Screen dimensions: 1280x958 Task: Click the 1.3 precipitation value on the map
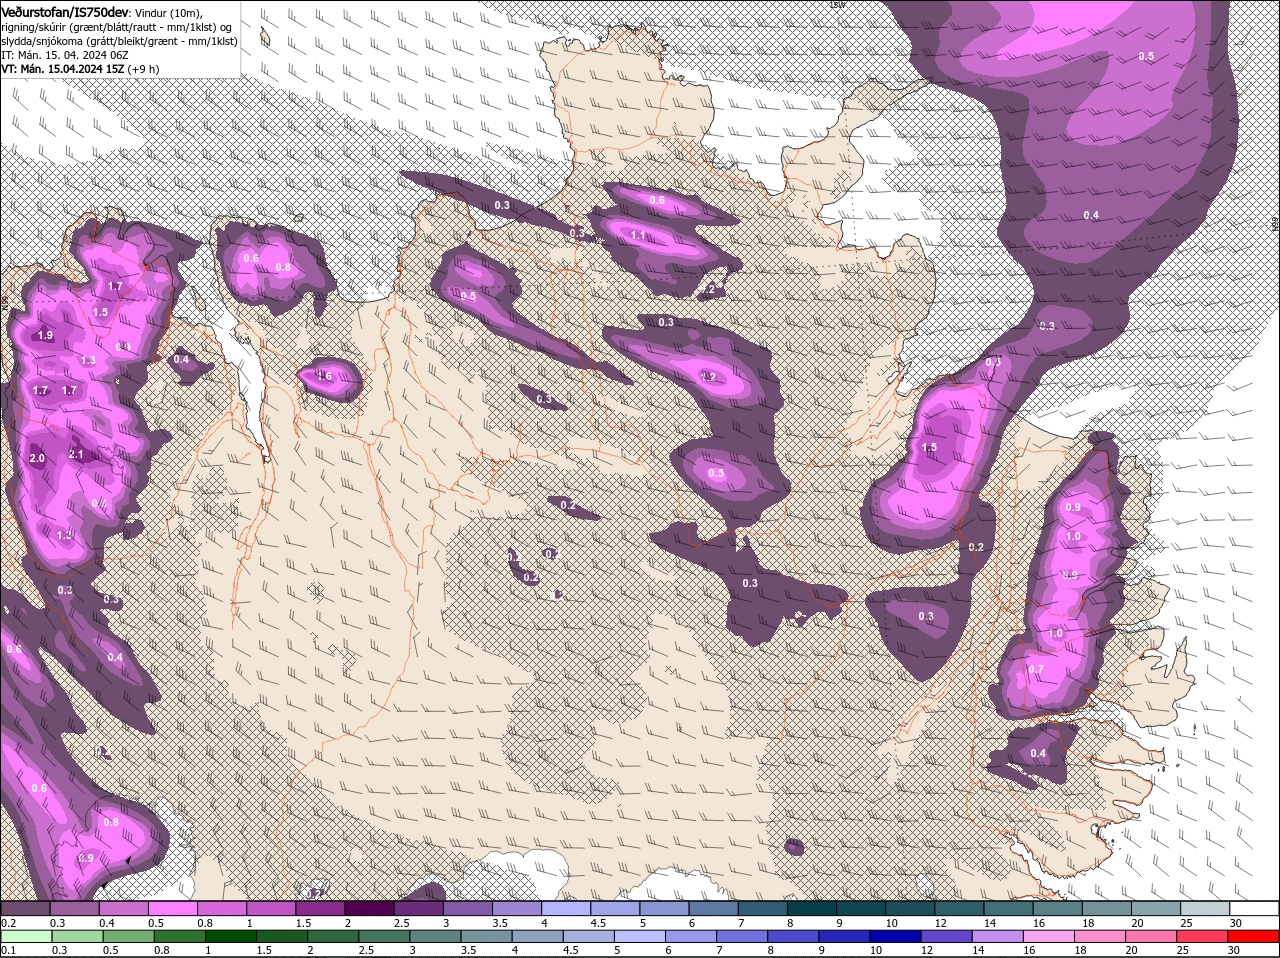coord(88,361)
